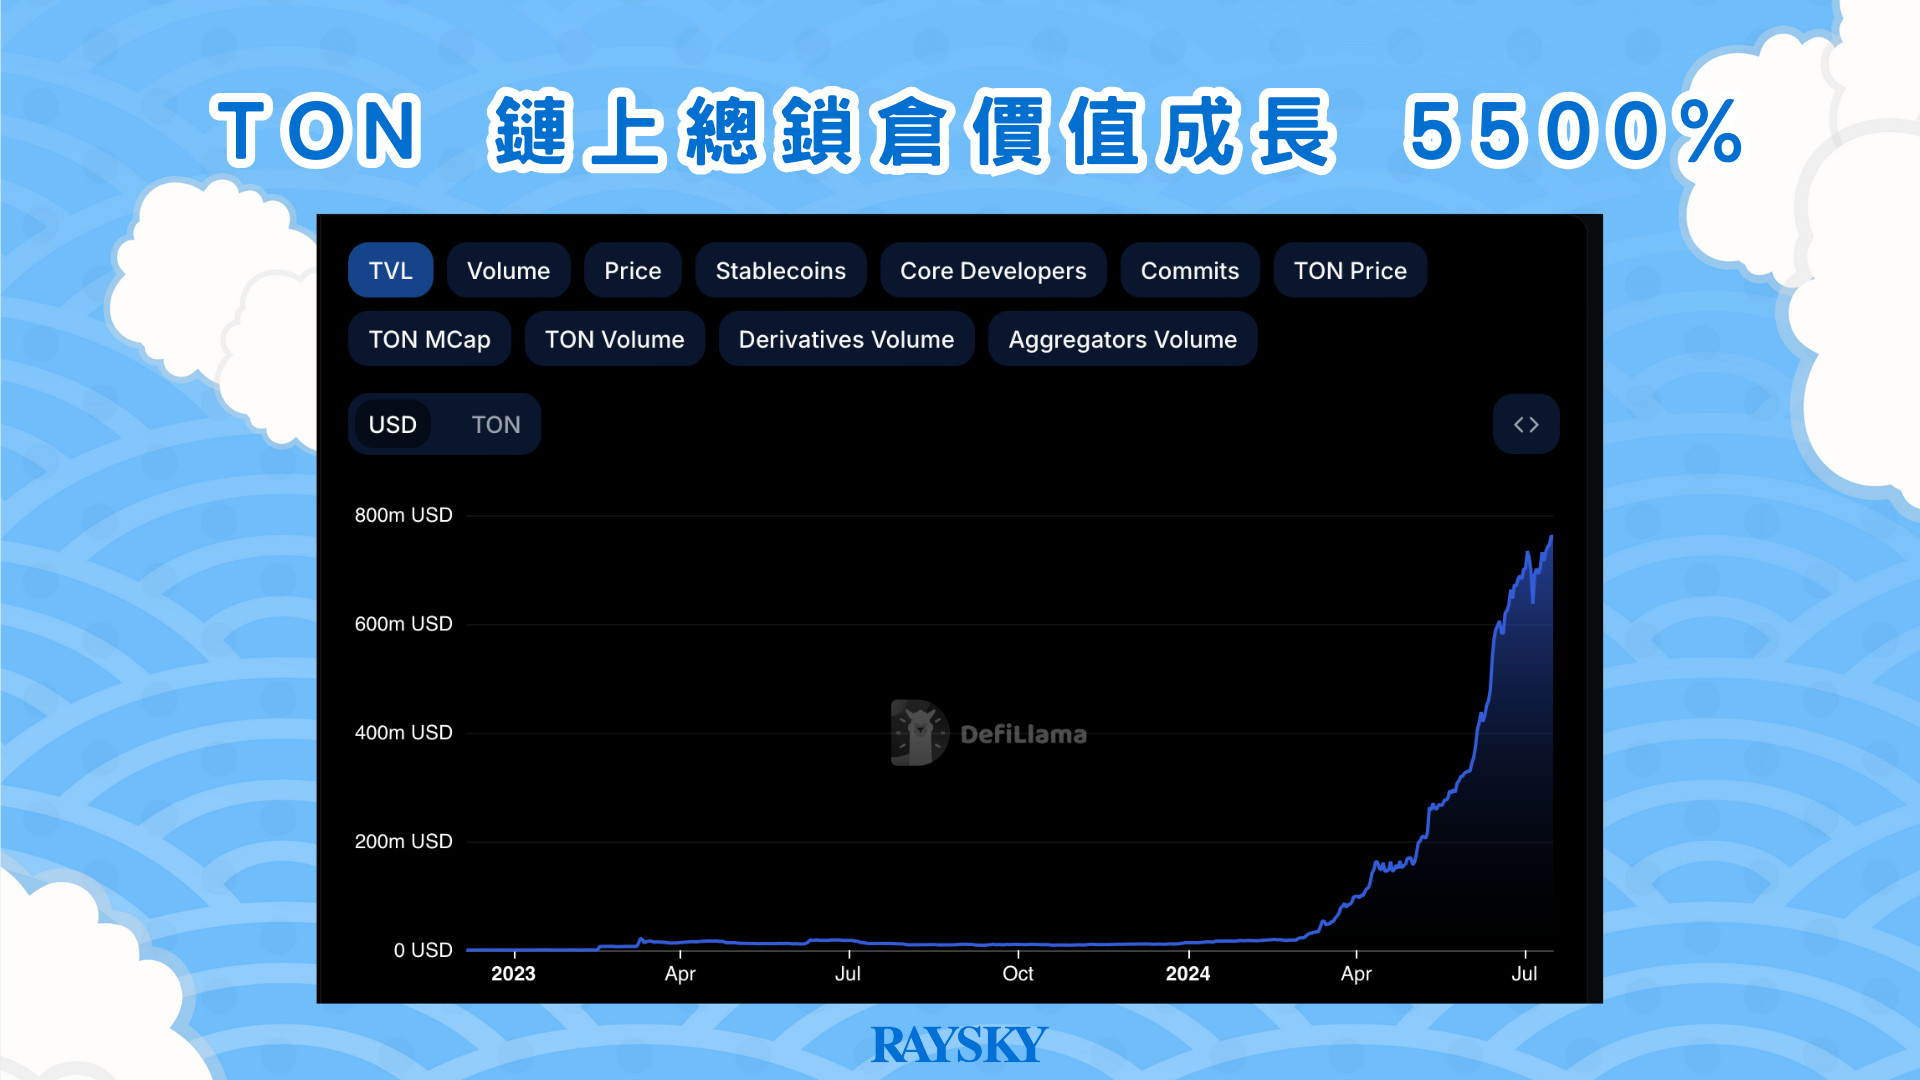This screenshot has width=1920, height=1080.
Task: Click the first Apr label after 2023
Action: [x=680, y=973]
